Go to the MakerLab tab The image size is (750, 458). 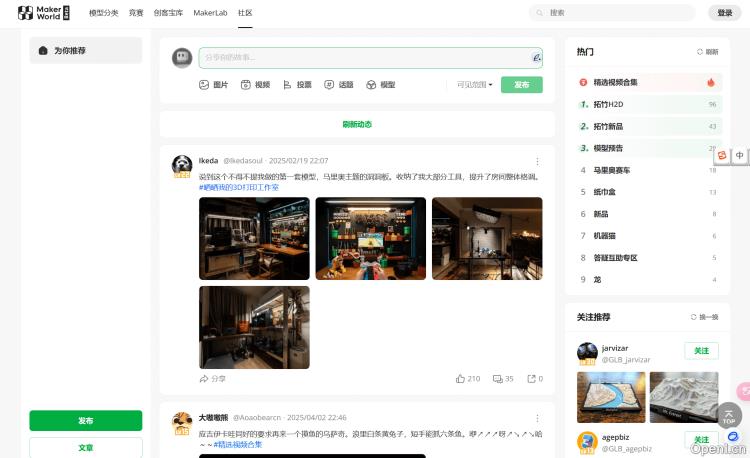tap(210, 13)
